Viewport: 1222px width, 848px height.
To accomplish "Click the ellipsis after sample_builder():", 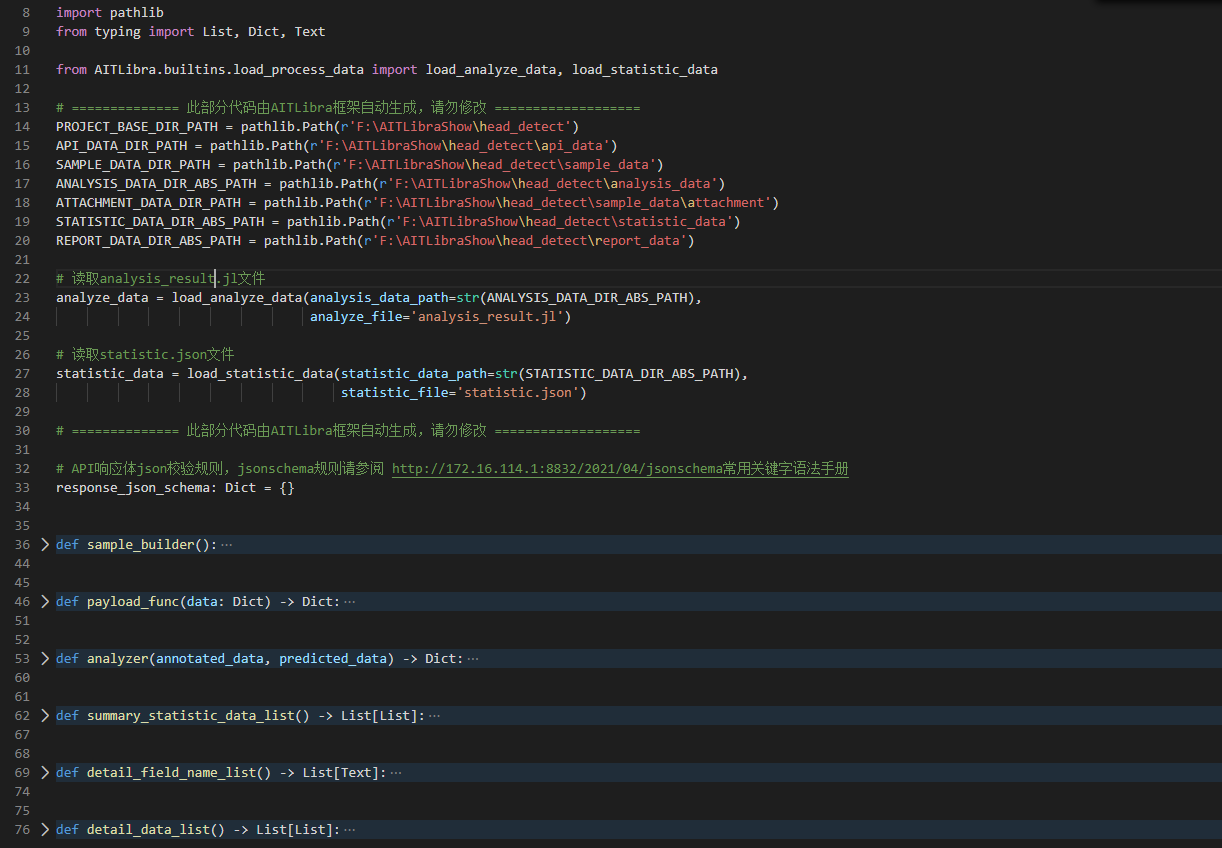I will 227,545.
